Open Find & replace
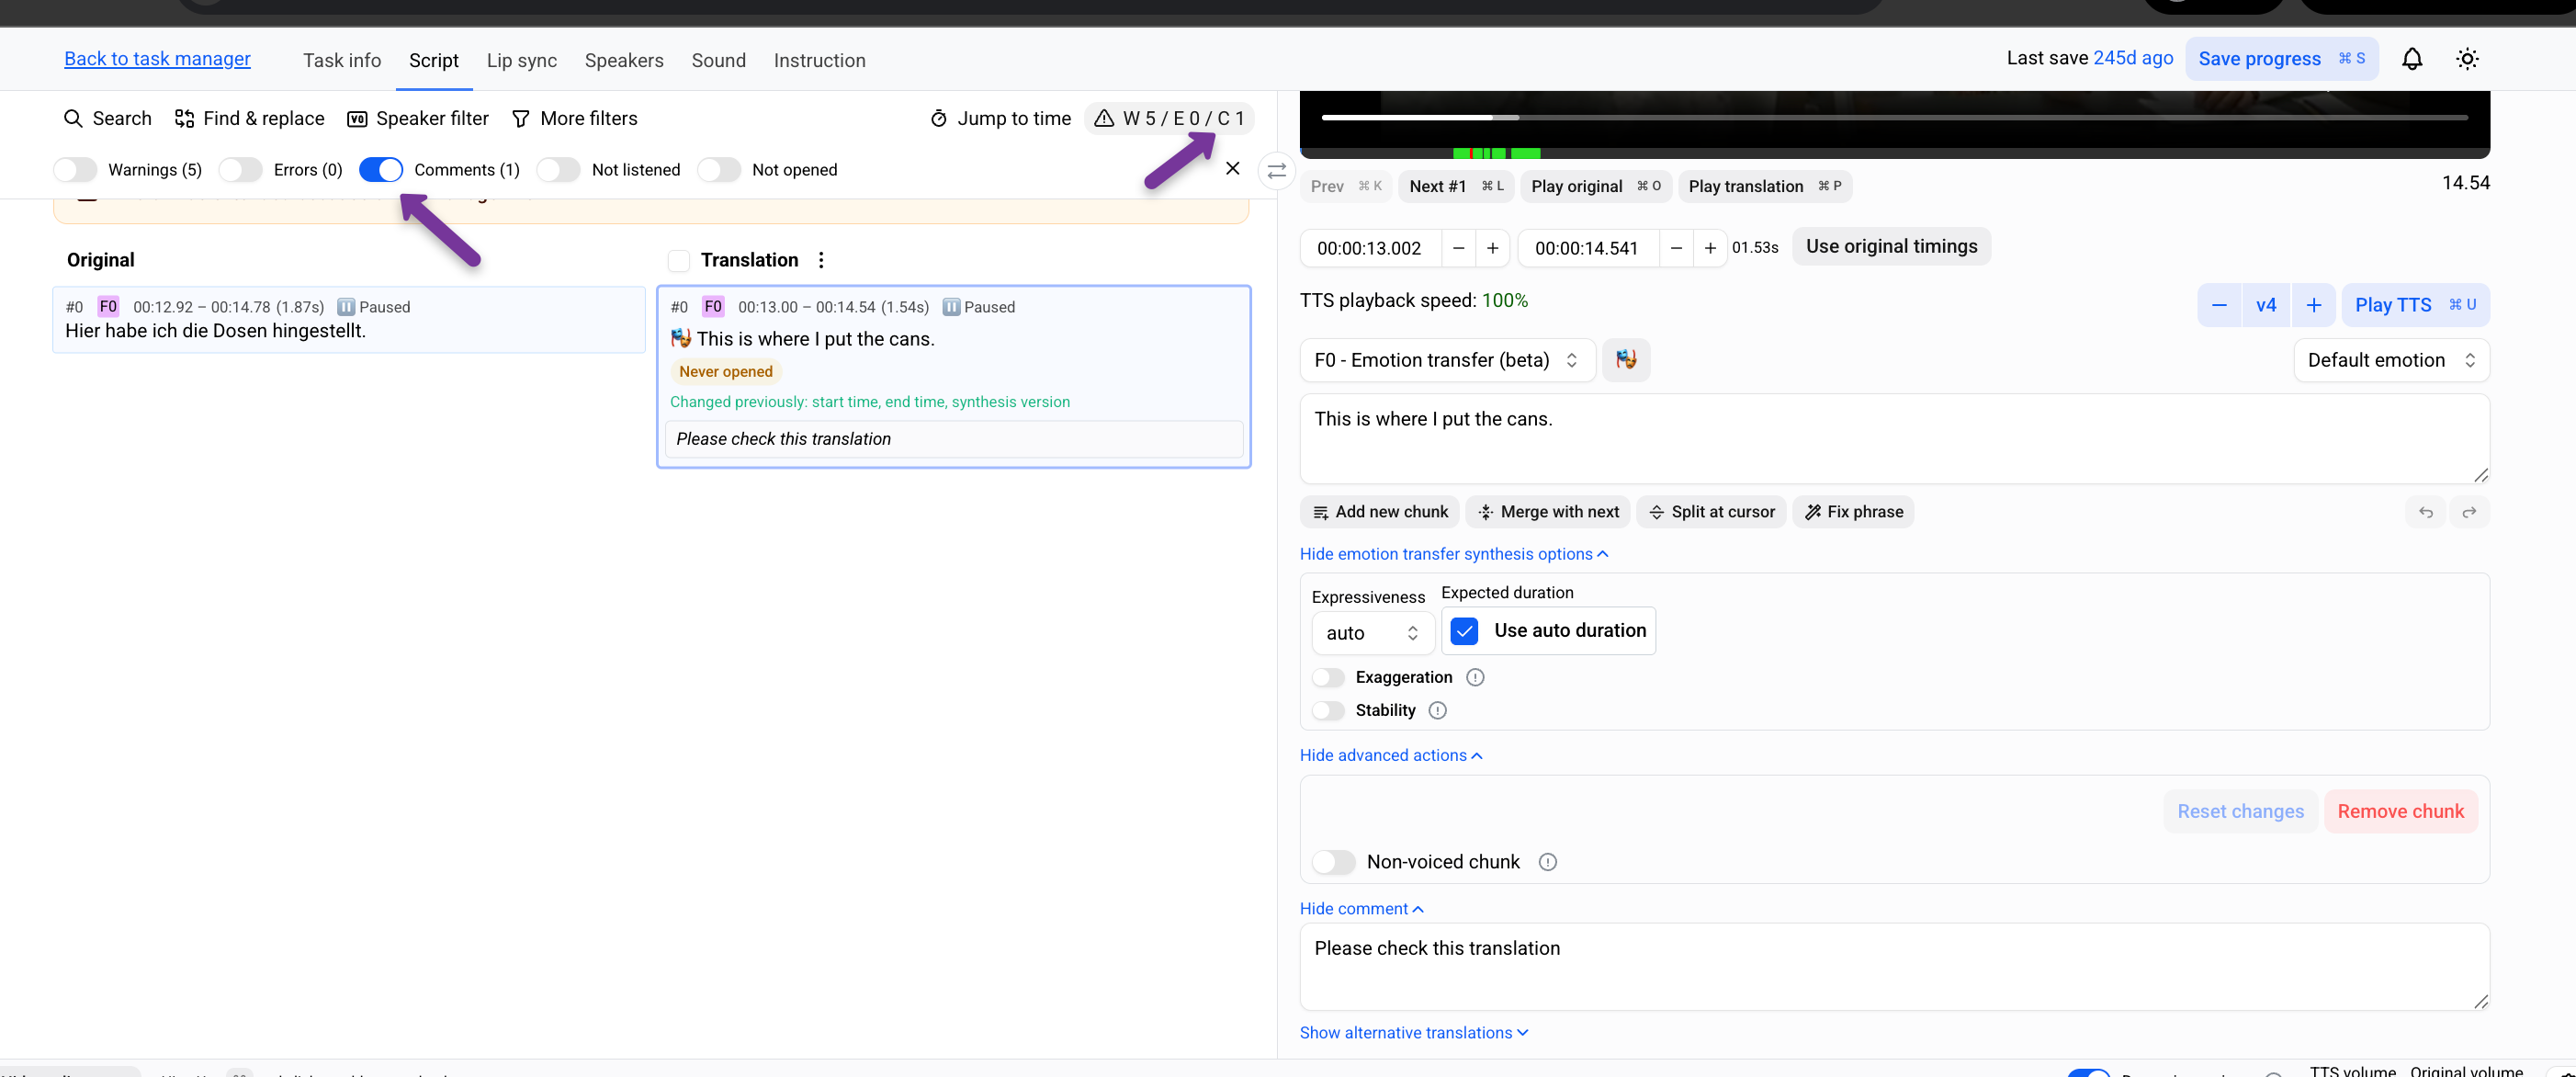Image resolution: width=2576 pixels, height=1077 pixels. 249,118
